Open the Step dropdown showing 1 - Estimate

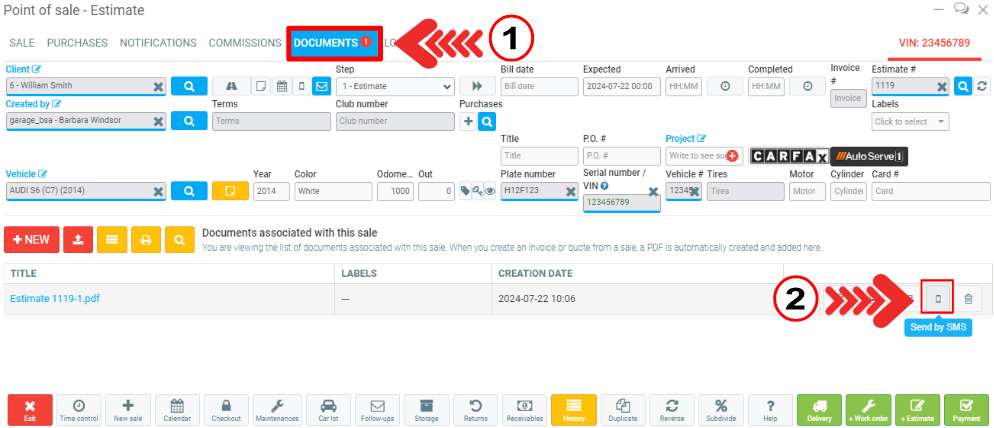click(x=394, y=87)
